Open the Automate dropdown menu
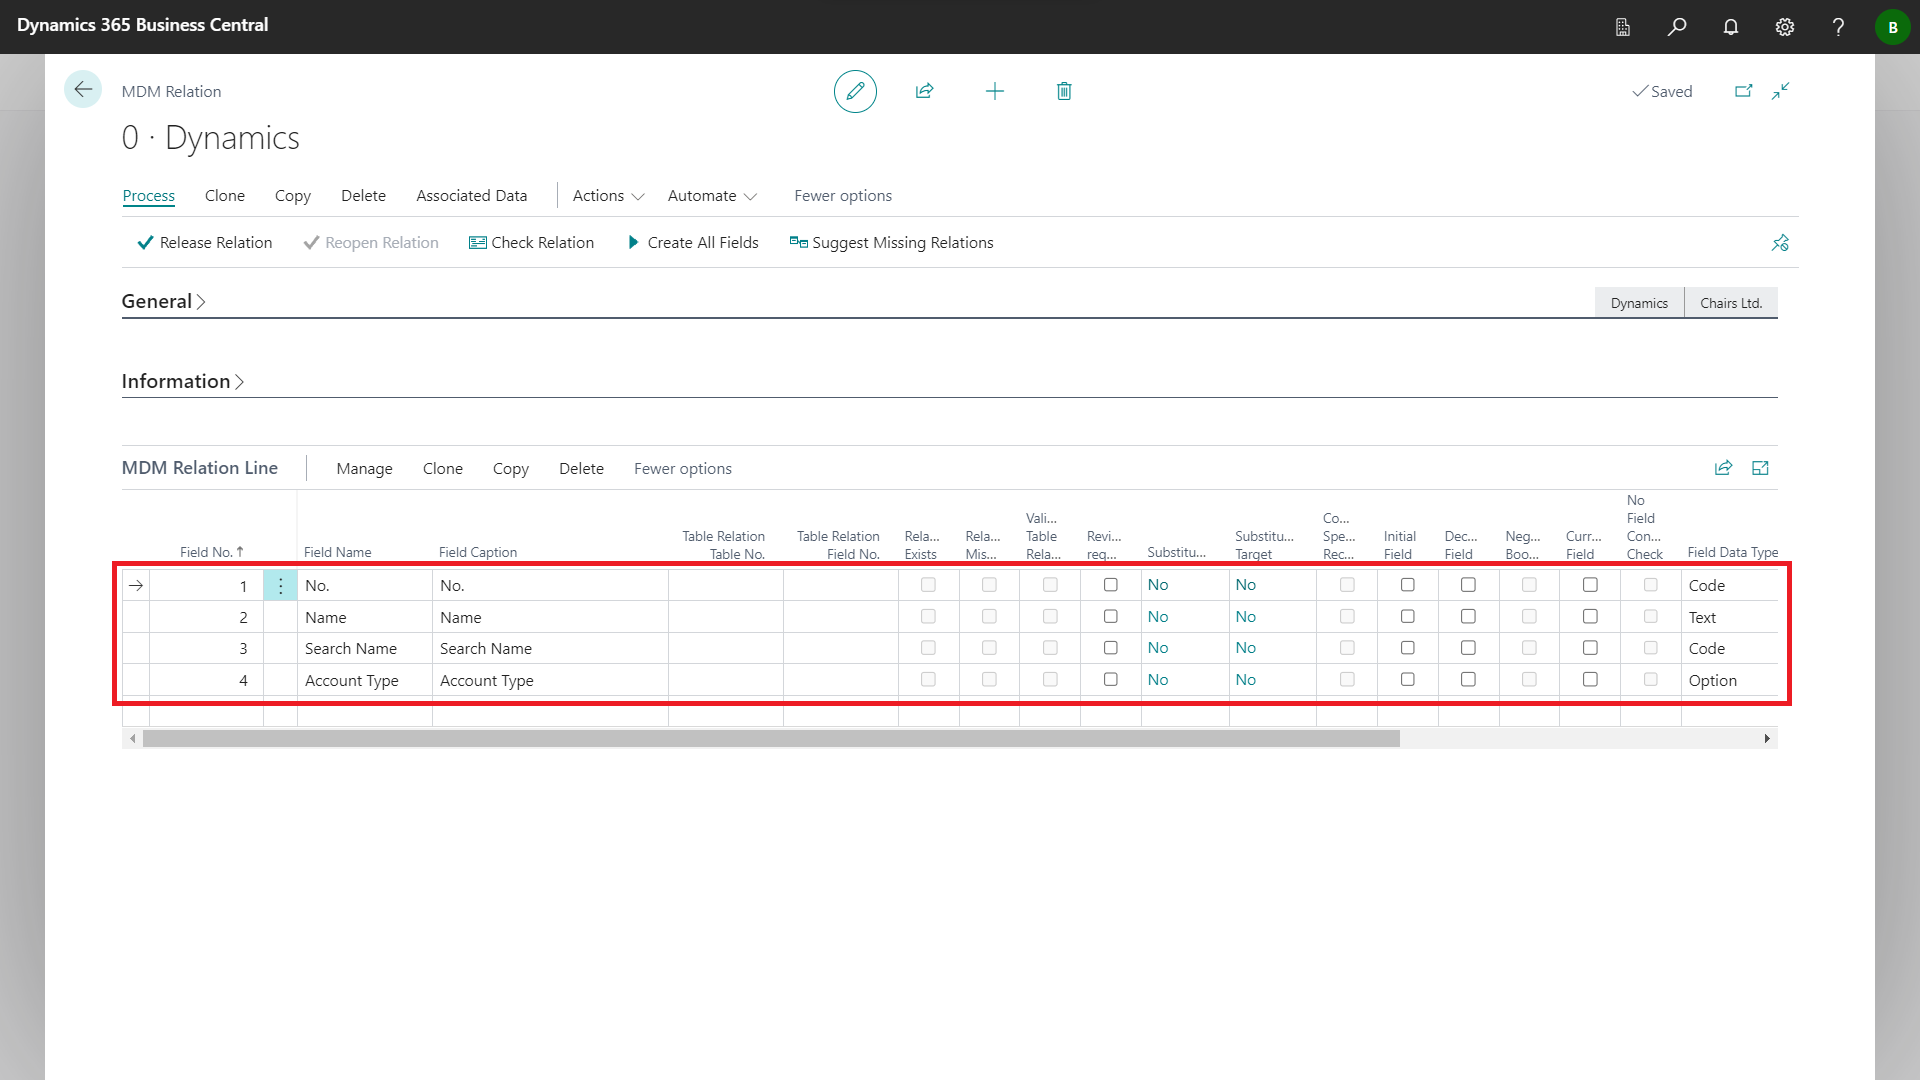 pos(712,196)
